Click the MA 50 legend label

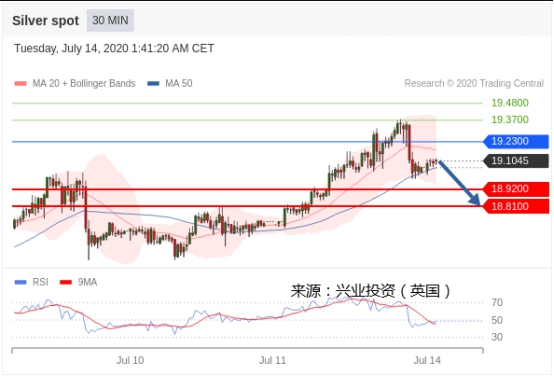179,83
